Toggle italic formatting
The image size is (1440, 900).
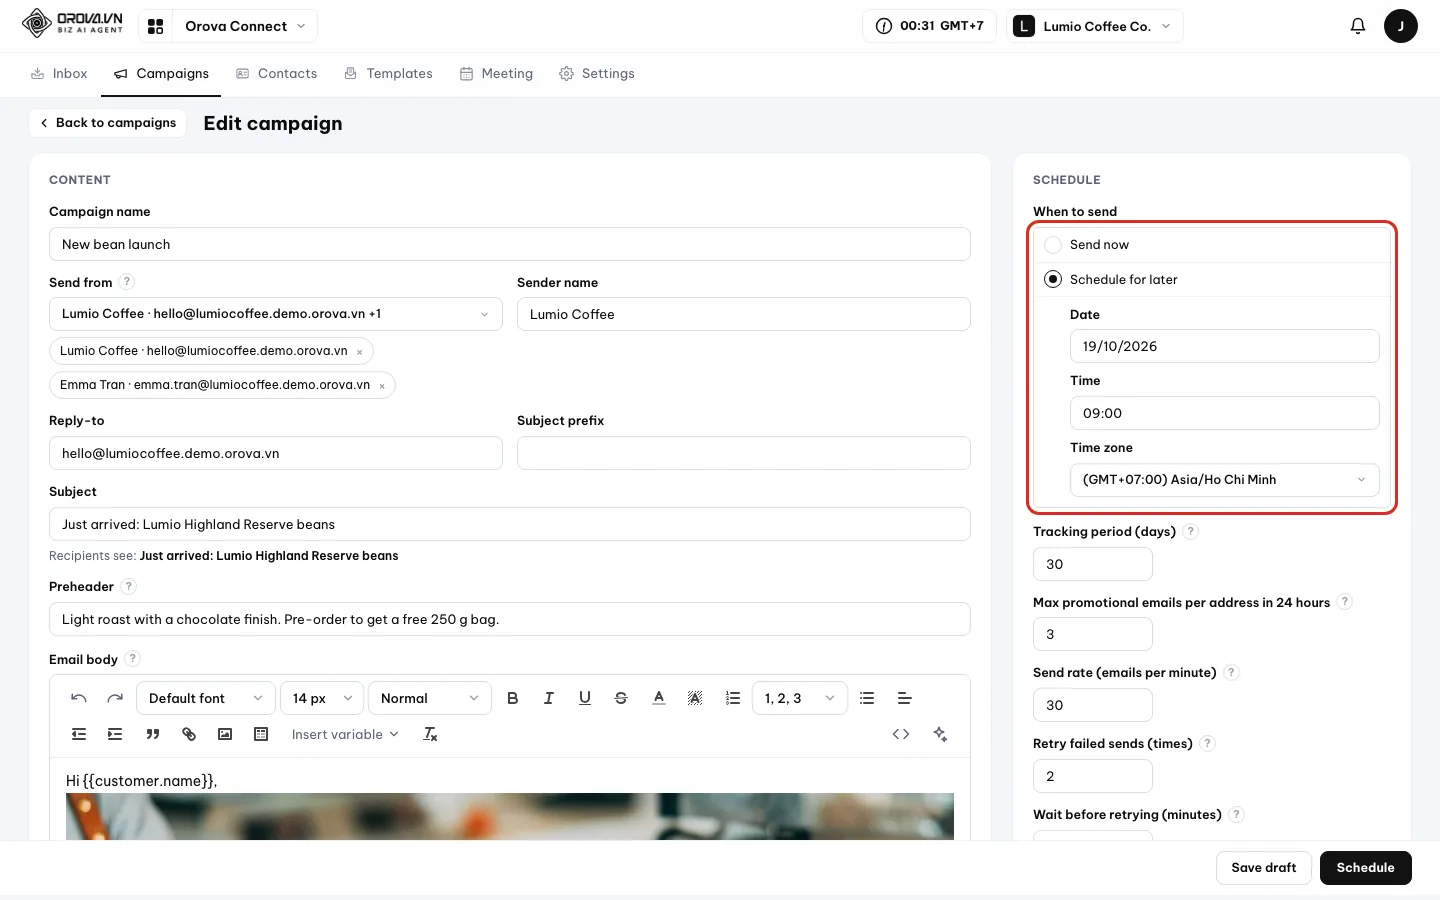click(549, 698)
